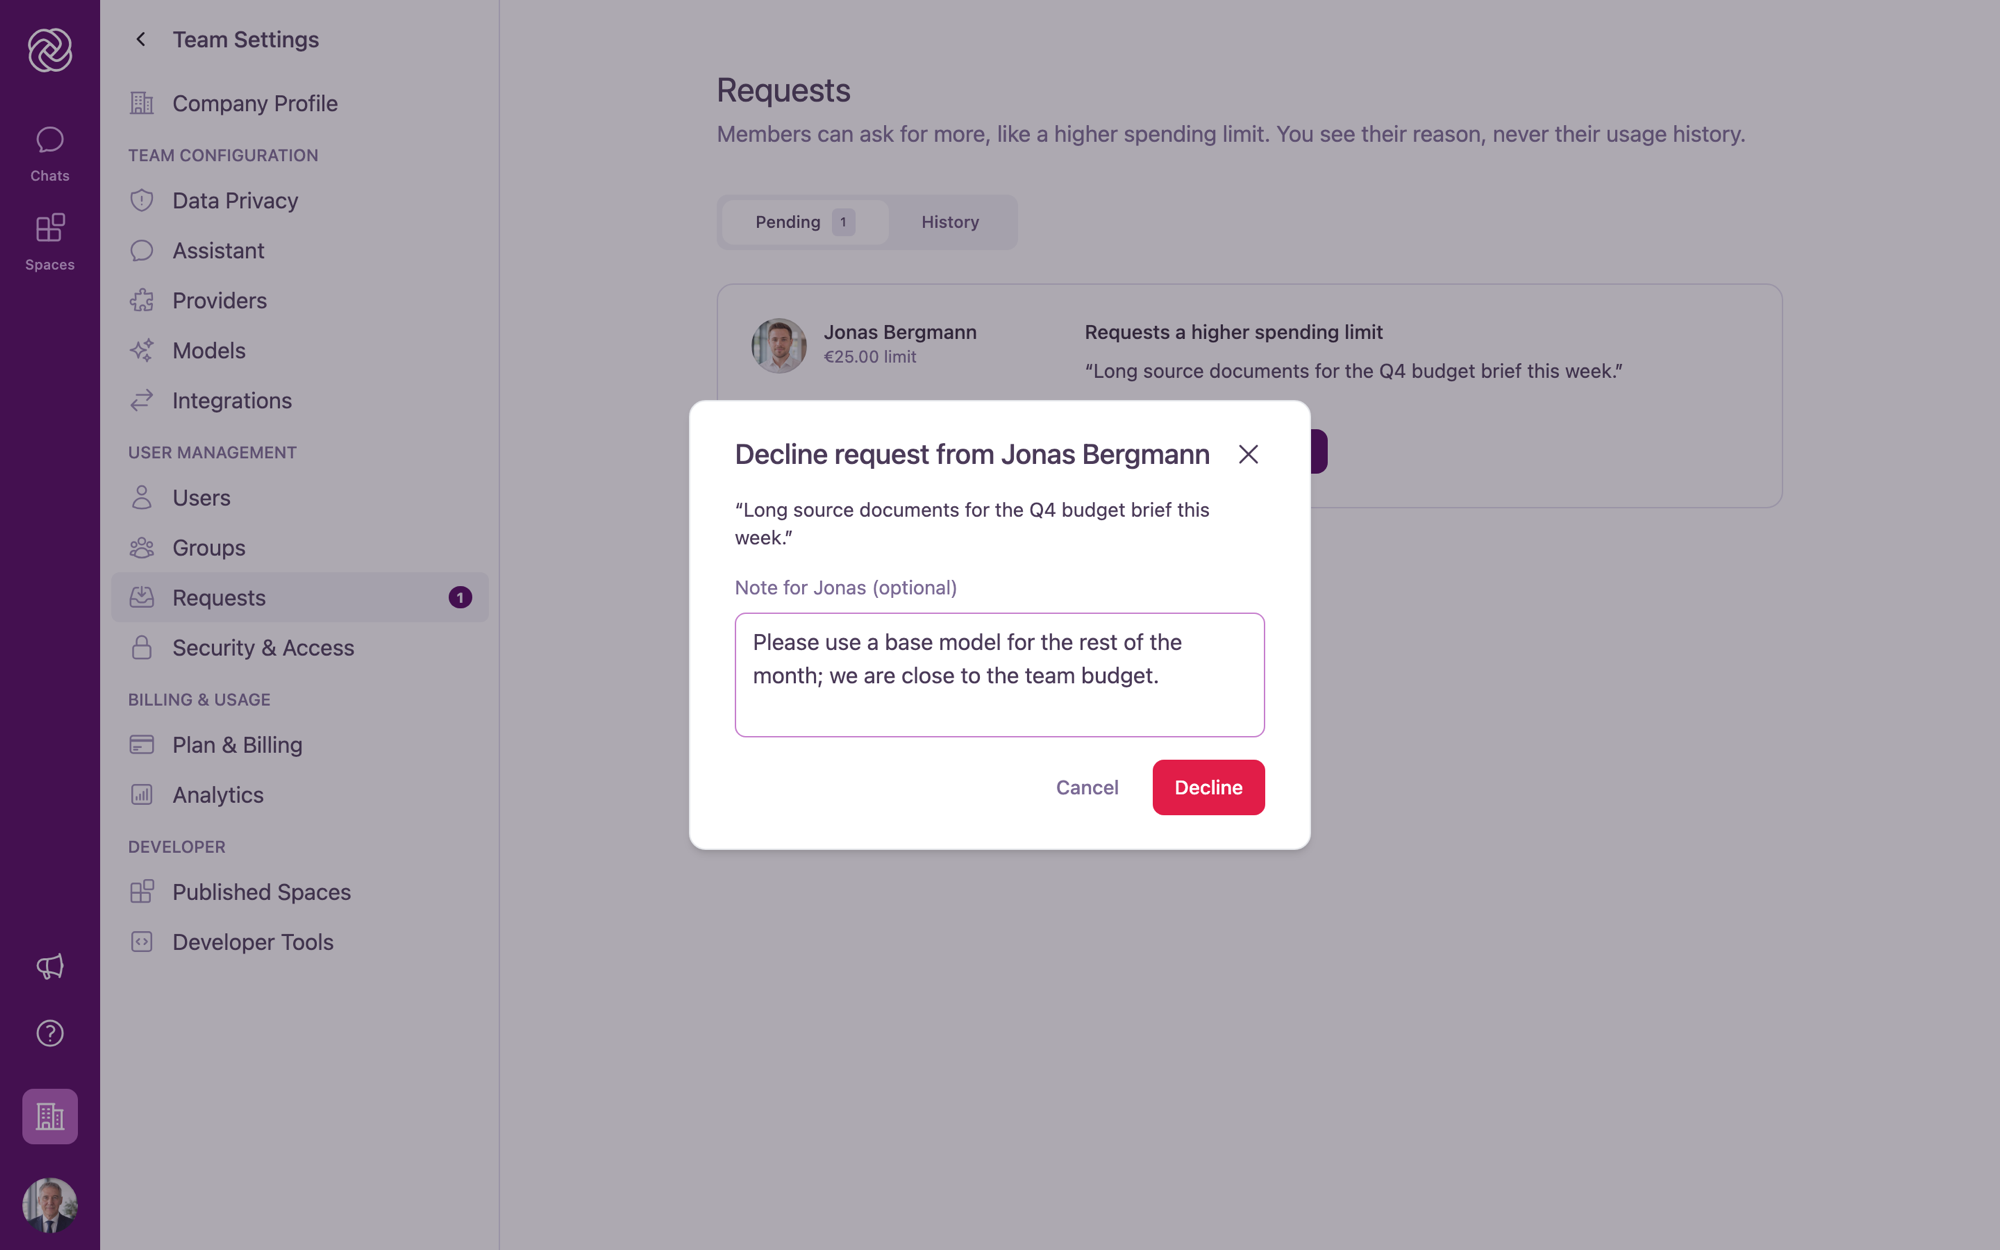Close the decline request dialog
The image size is (2000, 1250).
coord(1248,454)
